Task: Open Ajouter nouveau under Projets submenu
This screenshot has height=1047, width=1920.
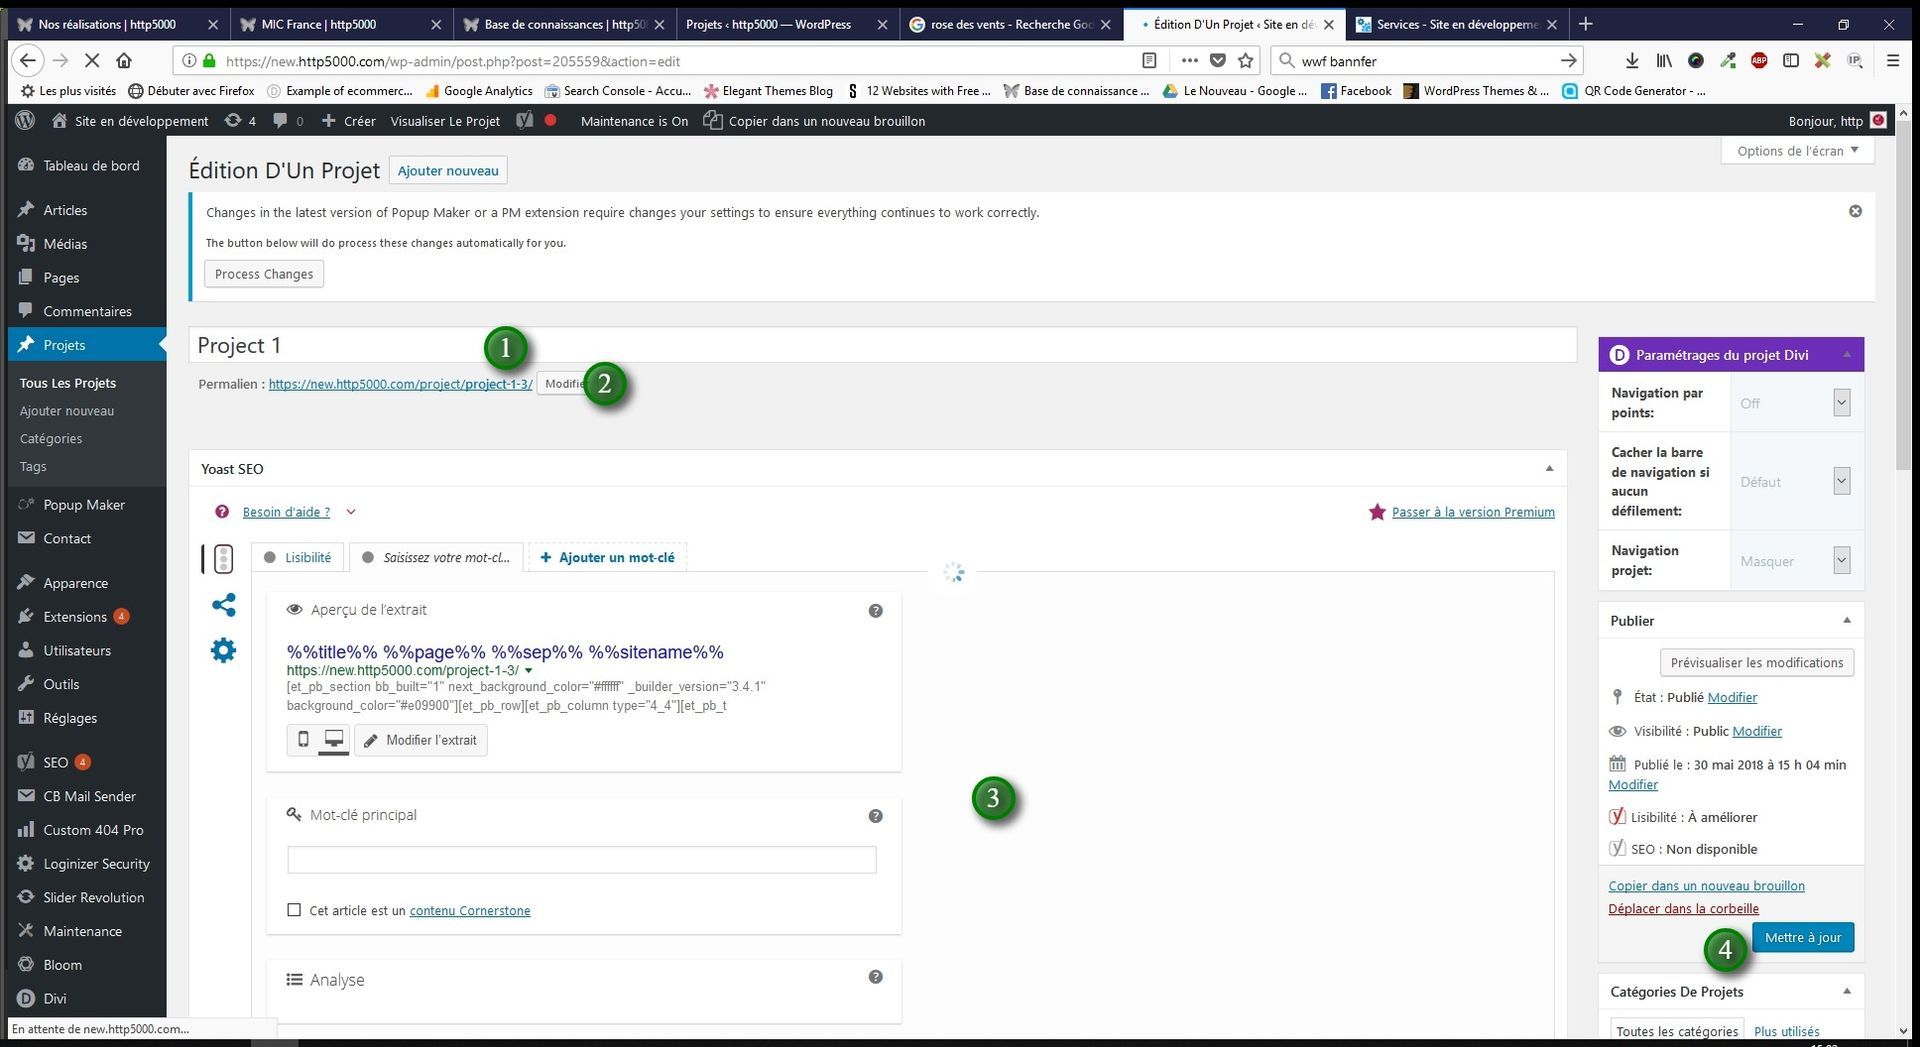Action: click(67, 411)
